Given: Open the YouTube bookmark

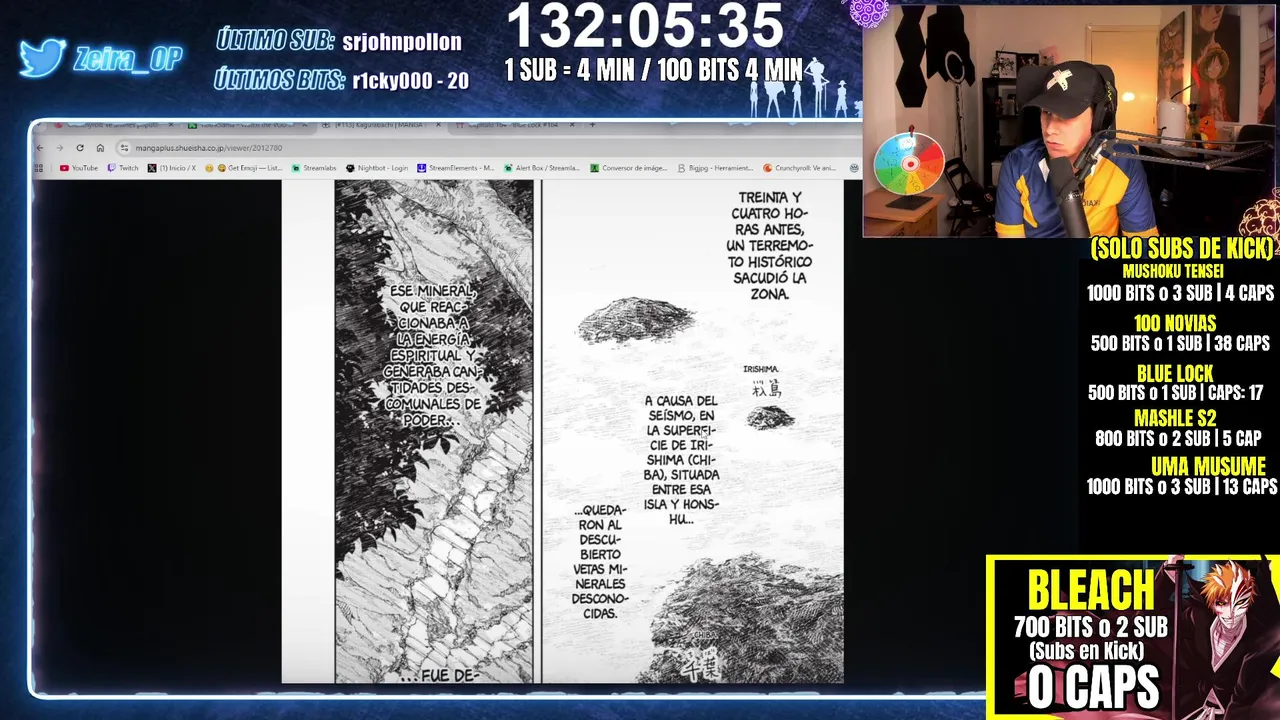Looking at the screenshot, I should [x=79, y=168].
